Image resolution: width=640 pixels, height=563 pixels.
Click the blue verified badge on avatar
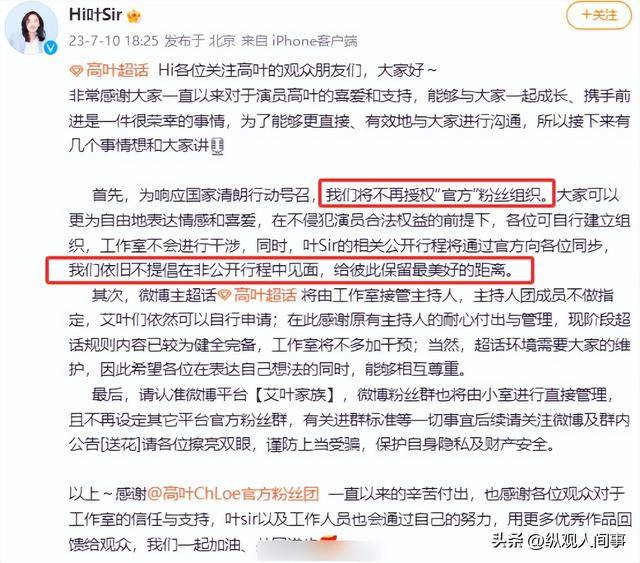[51, 47]
